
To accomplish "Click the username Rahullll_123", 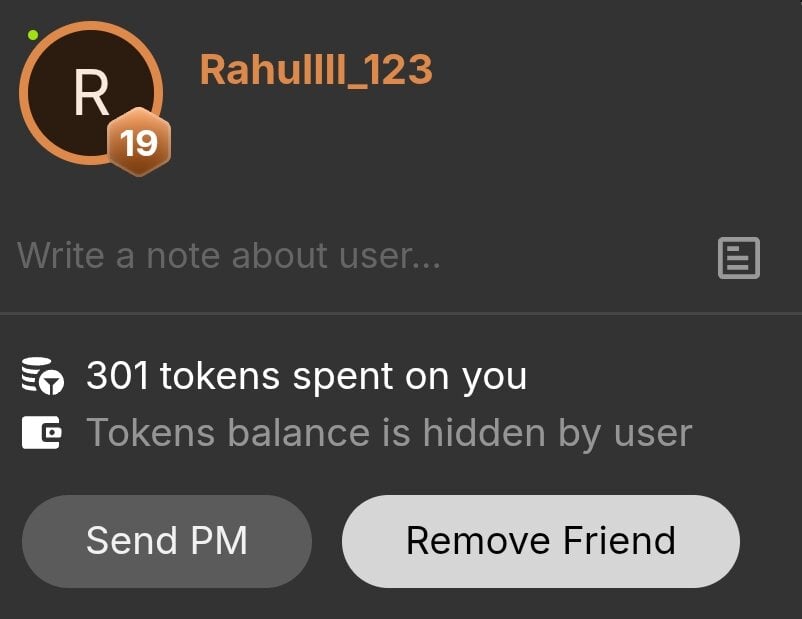I will 316,70.
